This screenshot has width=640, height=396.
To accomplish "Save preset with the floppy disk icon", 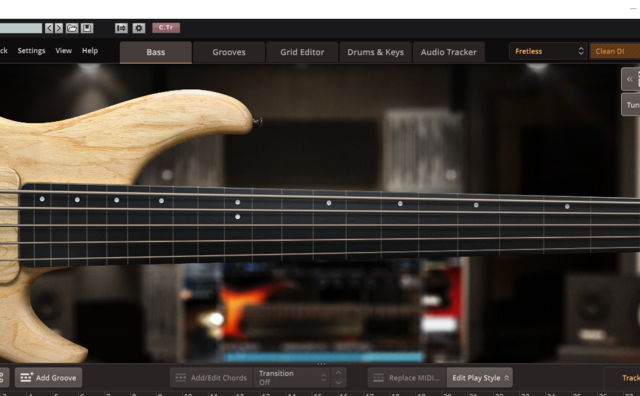I will (87, 28).
